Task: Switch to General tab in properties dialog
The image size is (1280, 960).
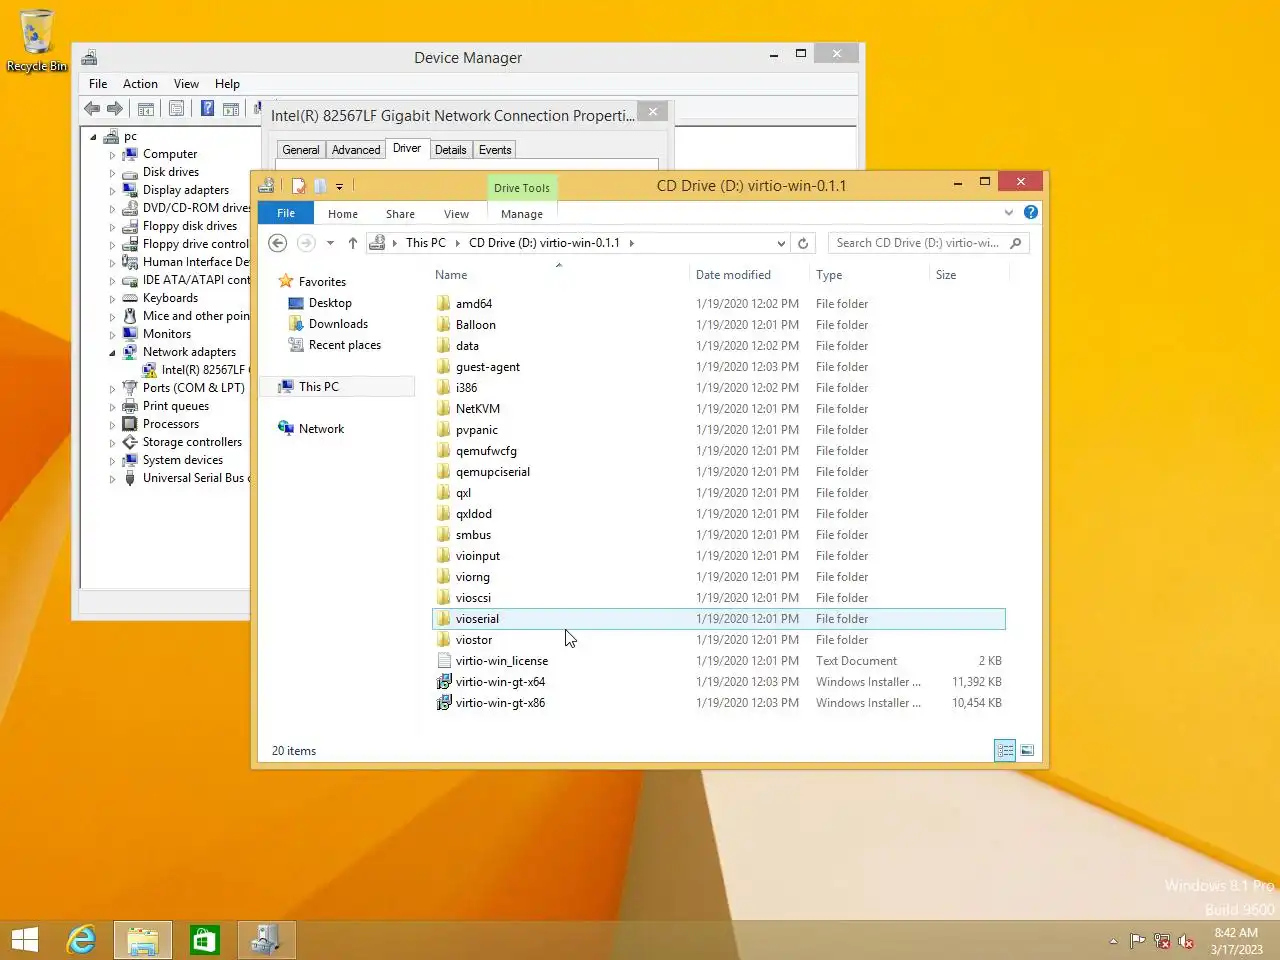Action: 301,150
